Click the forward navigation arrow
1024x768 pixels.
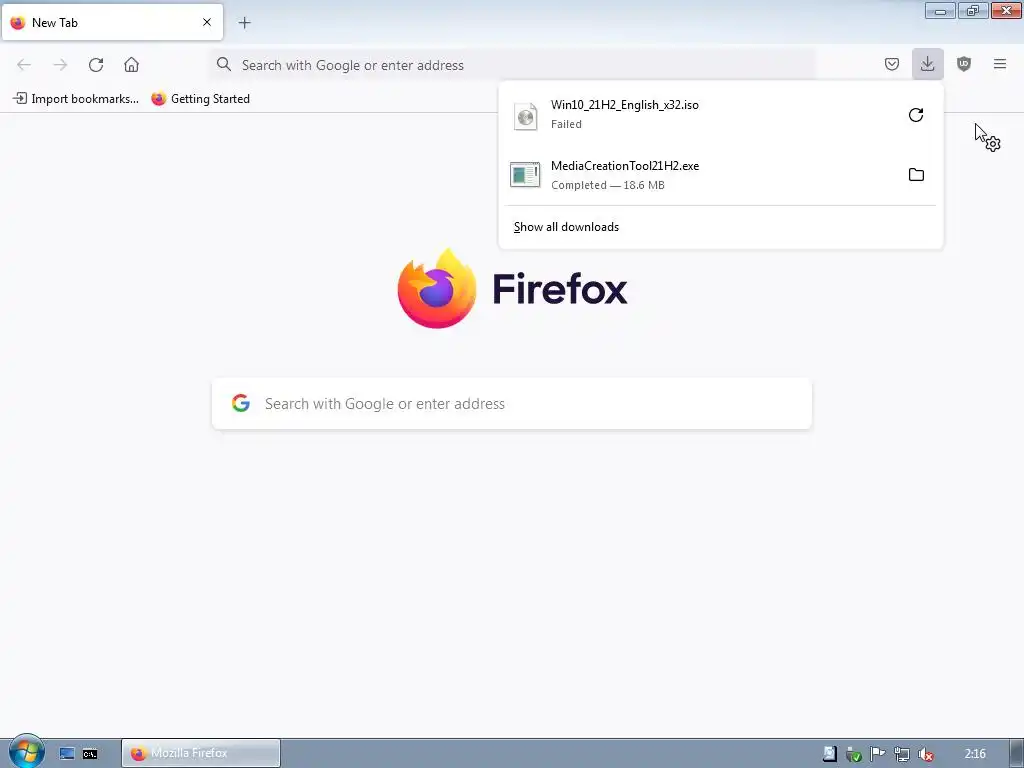pos(60,65)
